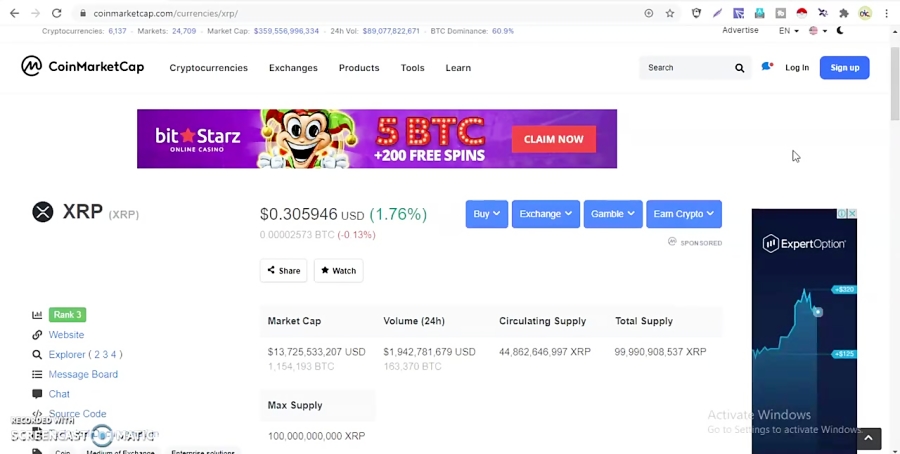Viewport: 900px width, 454px height.
Task: Open the currency flag dropdown
Action: pos(818,30)
